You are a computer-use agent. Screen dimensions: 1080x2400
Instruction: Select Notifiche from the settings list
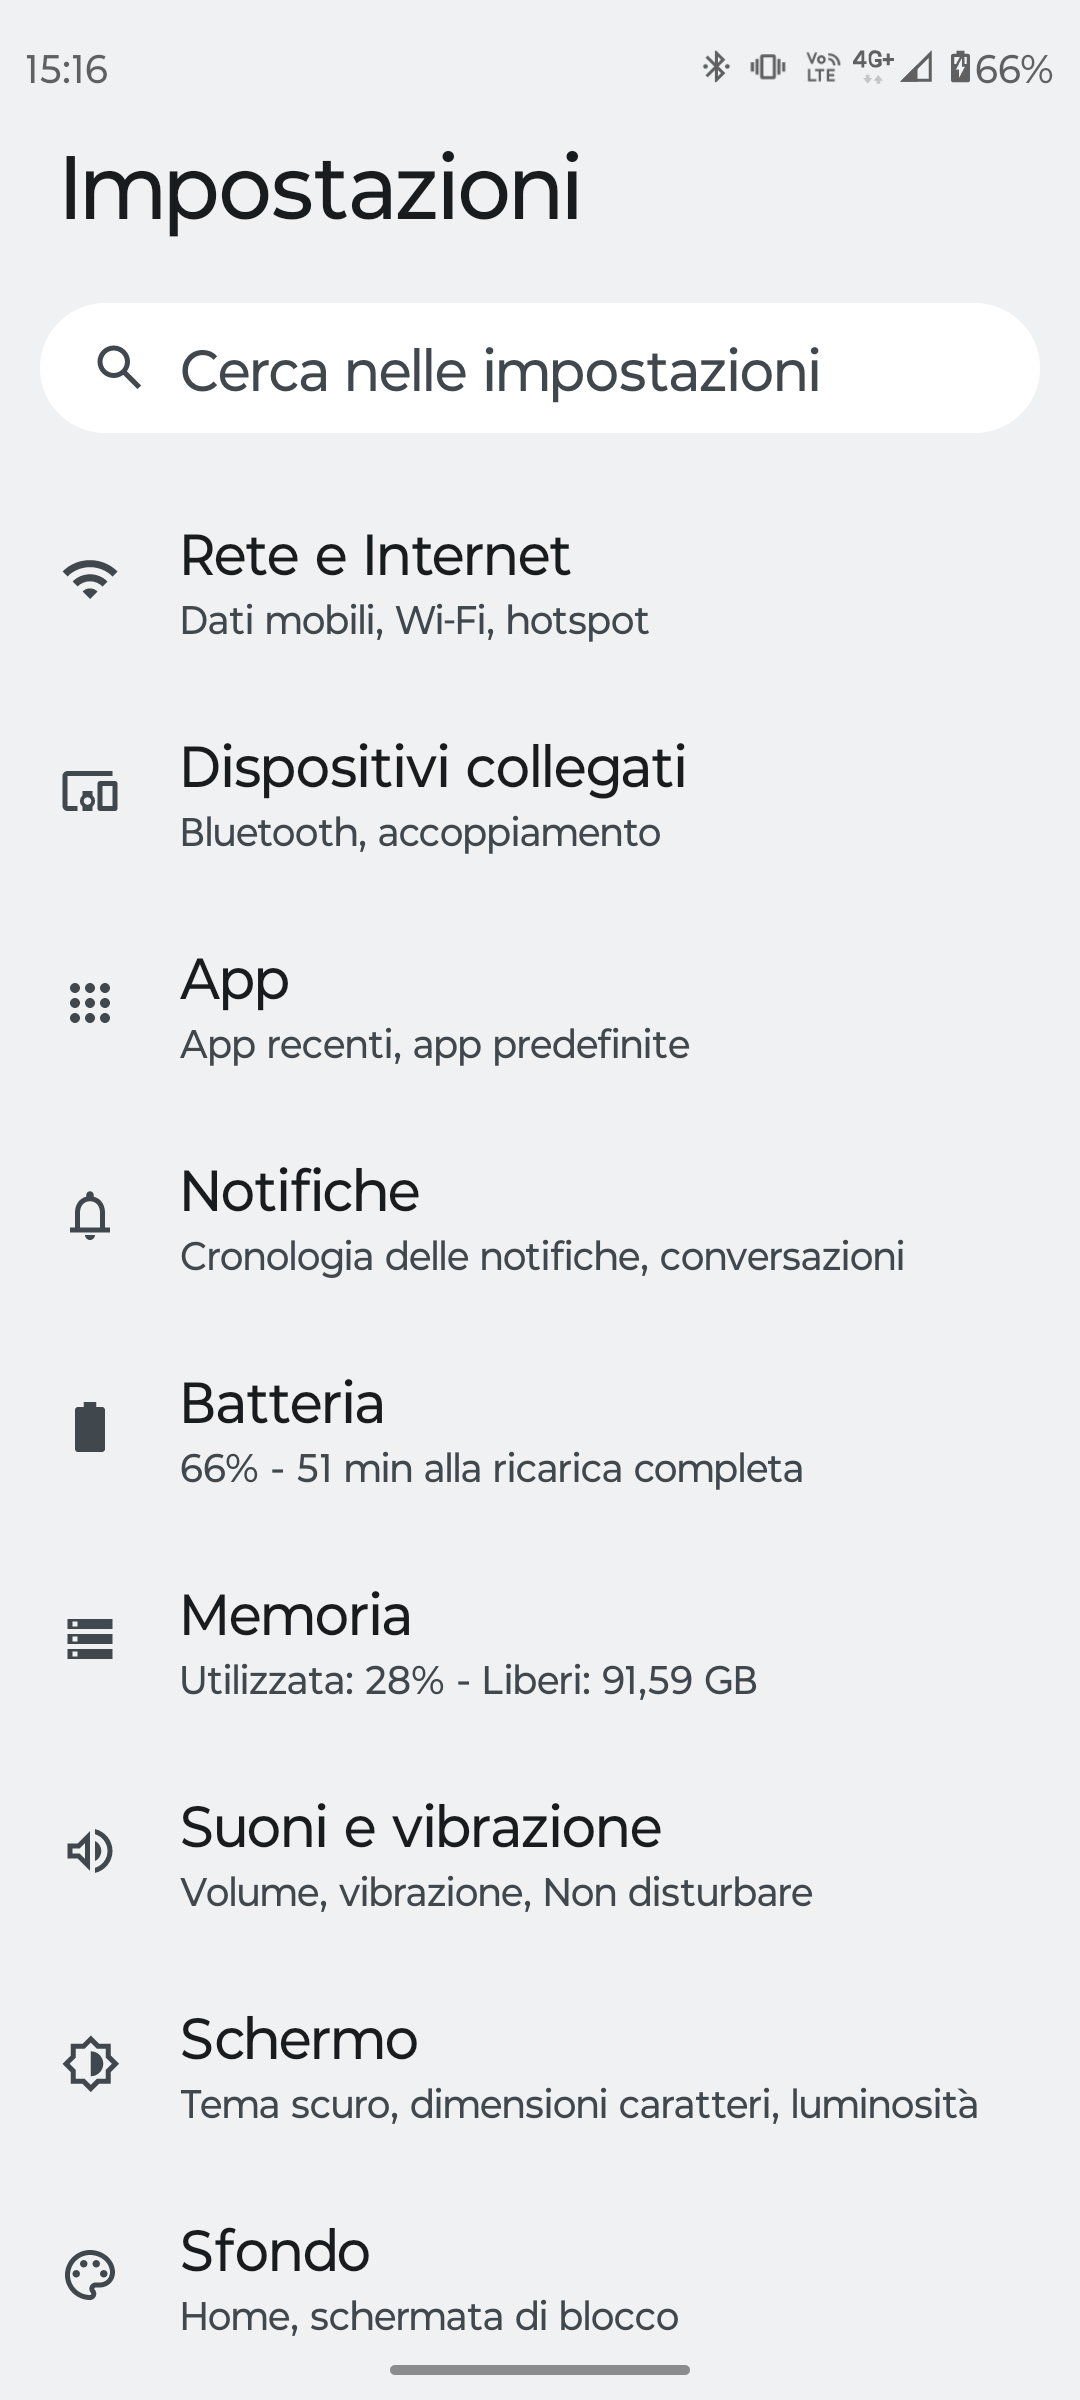click(540, 1221)
